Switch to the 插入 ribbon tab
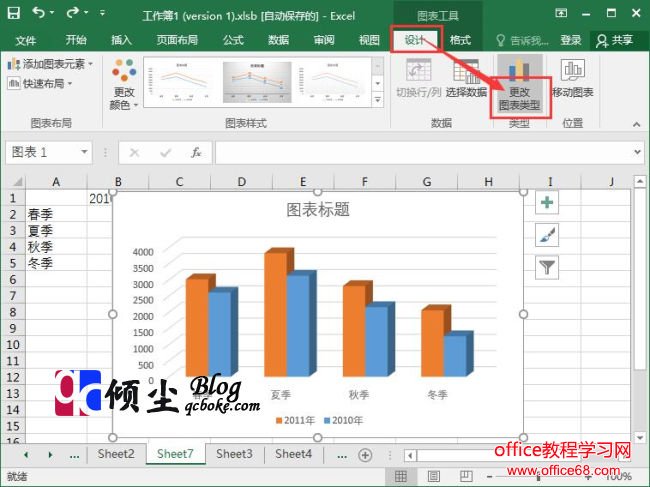 coord(121,40)
